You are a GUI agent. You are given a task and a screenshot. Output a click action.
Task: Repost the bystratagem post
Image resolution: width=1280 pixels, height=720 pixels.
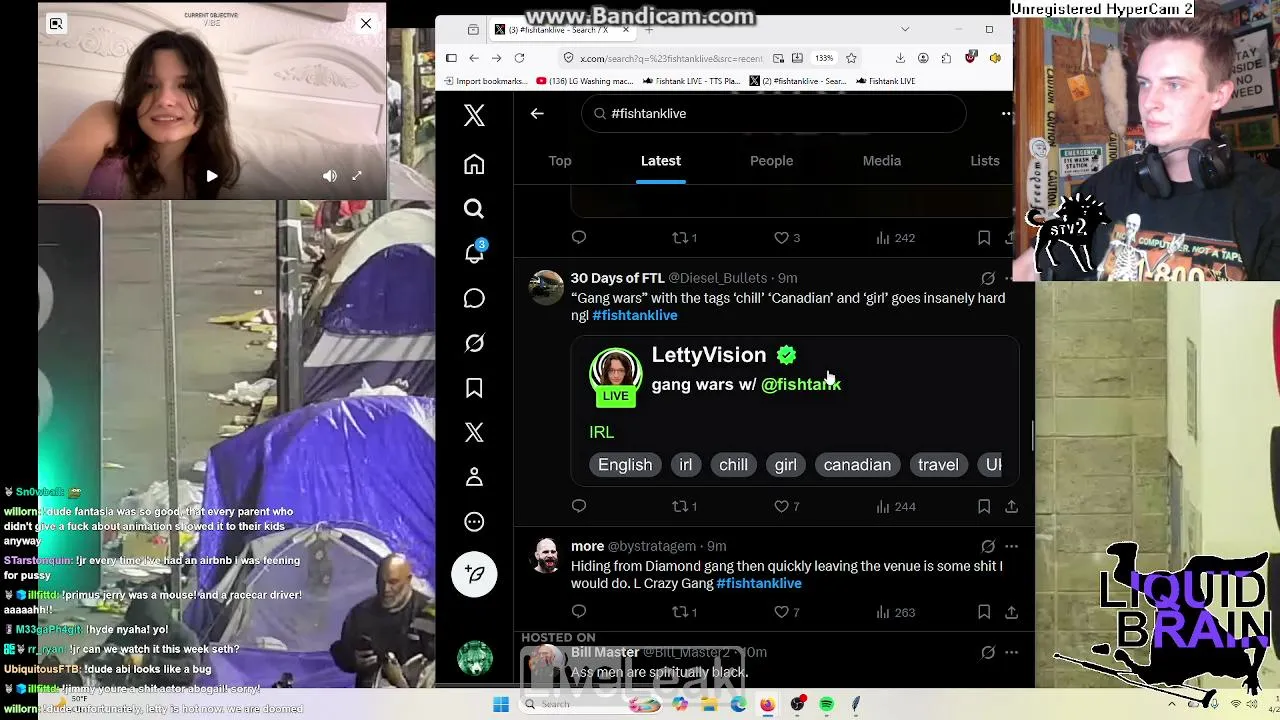coord(684,612)
